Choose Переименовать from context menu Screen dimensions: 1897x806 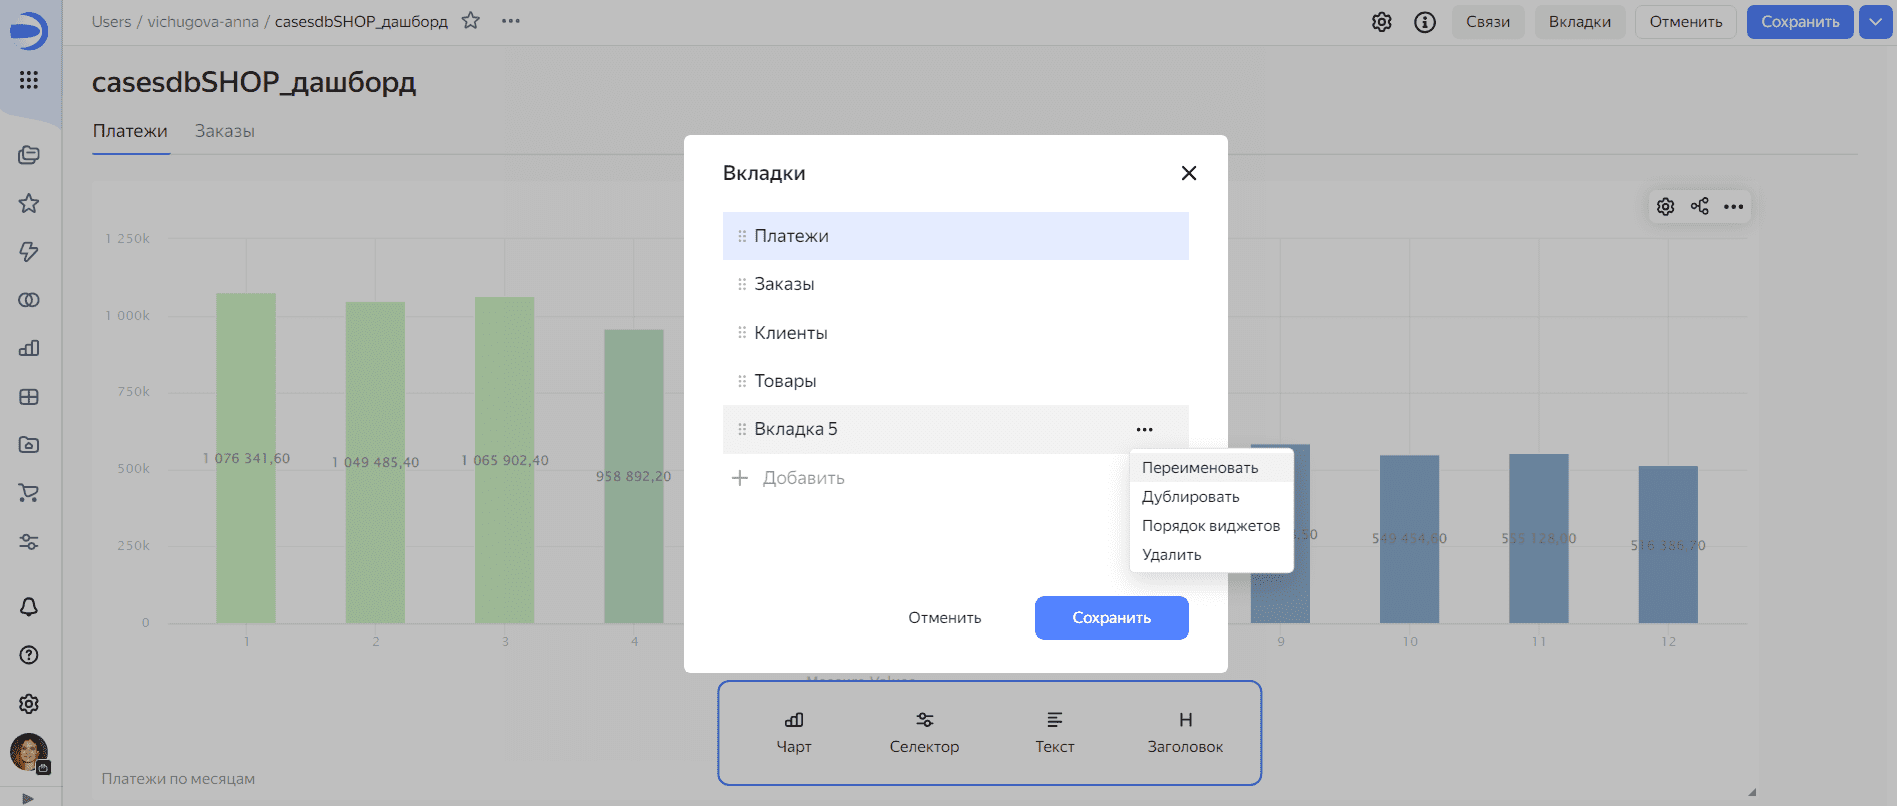tap(1211, 468)
